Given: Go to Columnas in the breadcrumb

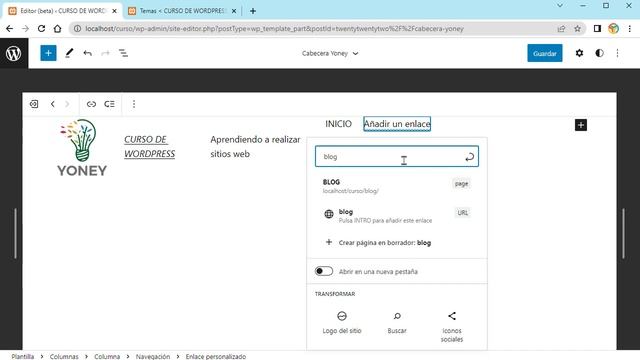Looking at the screenshot, I should tap(64, 356).
